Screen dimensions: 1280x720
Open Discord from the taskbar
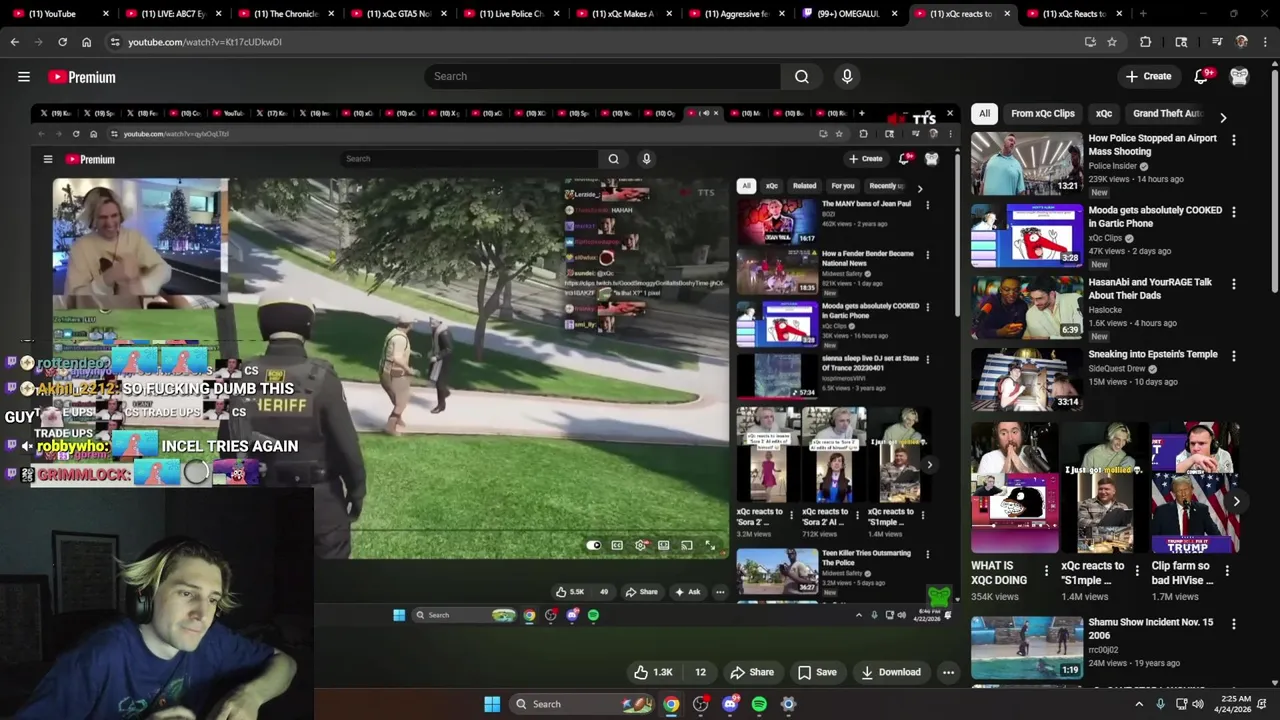click(x=730, y=704)
